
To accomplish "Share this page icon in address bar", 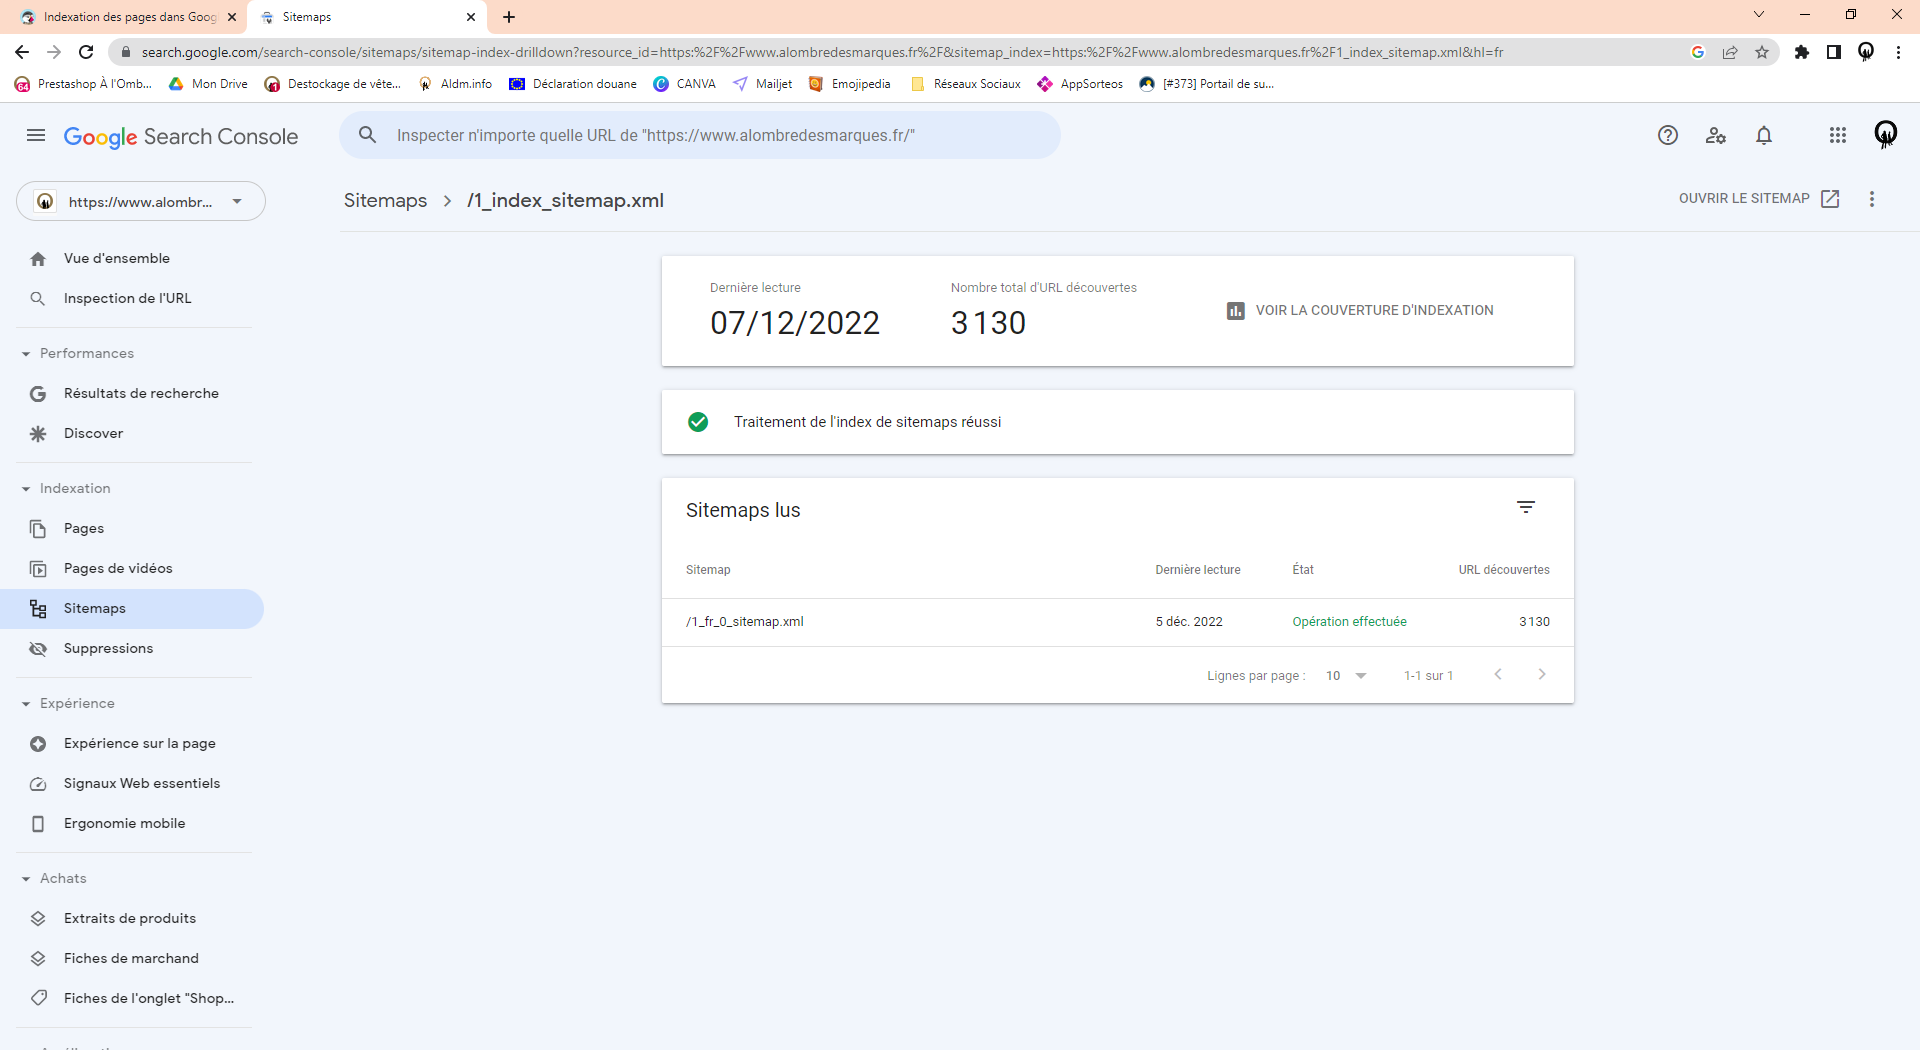I will 1730,52.
